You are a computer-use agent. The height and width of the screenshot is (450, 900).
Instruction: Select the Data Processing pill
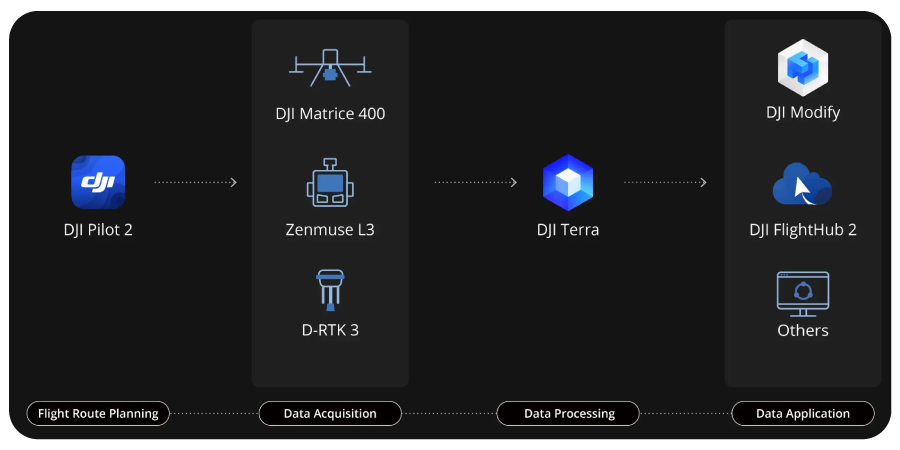pos(568,413)
